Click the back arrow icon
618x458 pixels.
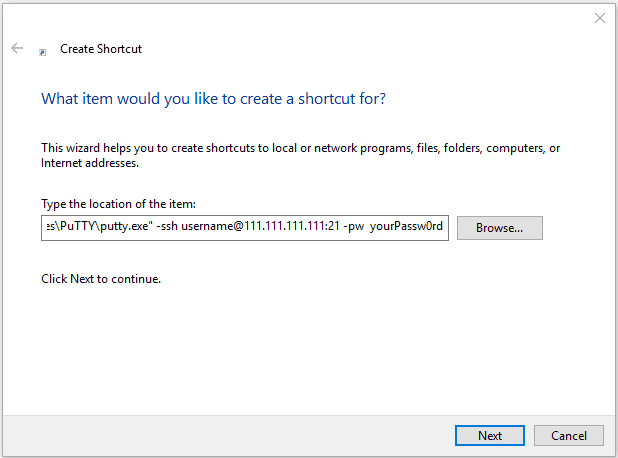(x=17, y=48)
